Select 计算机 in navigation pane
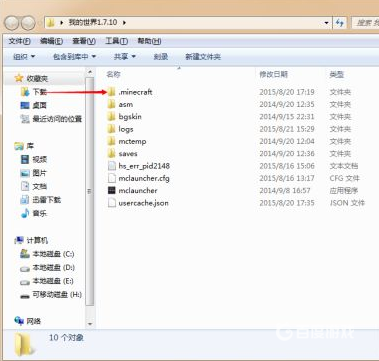The height and width of the screenshot is (361, 379). (31, 240)
